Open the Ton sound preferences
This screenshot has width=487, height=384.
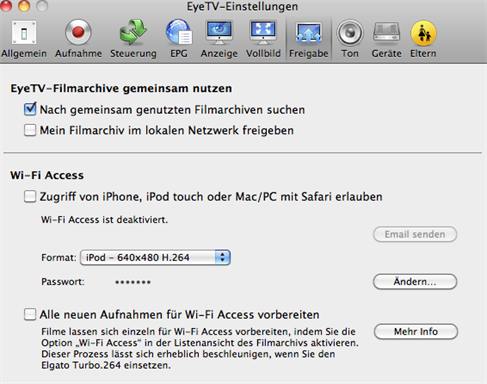point(350,39)
